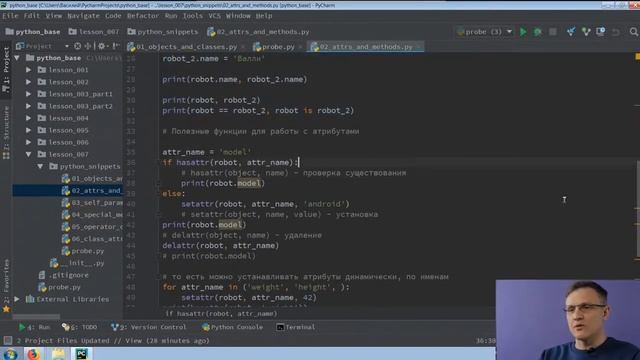Open the Structure side tool window
Screen dimensions: 640x360
tap(6, 132)
